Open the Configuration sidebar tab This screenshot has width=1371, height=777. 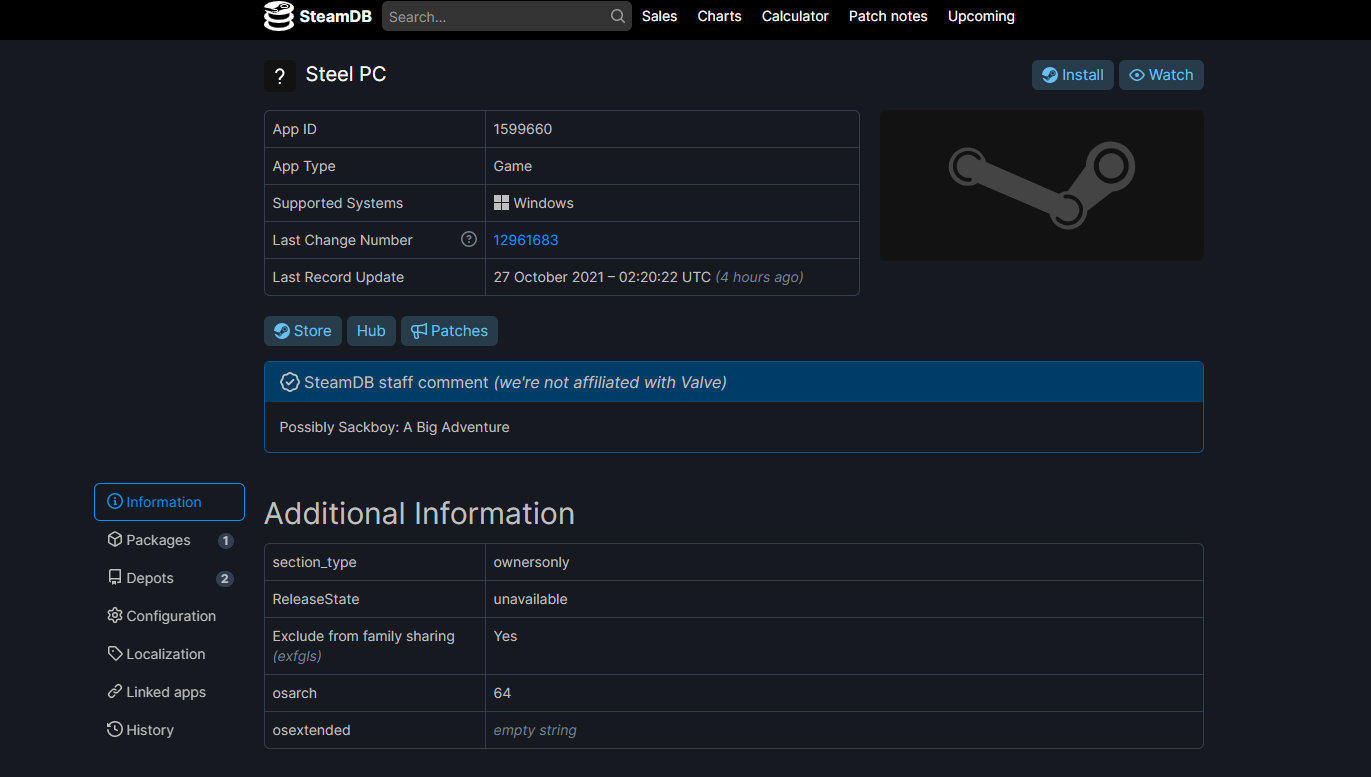pos(170,616)
